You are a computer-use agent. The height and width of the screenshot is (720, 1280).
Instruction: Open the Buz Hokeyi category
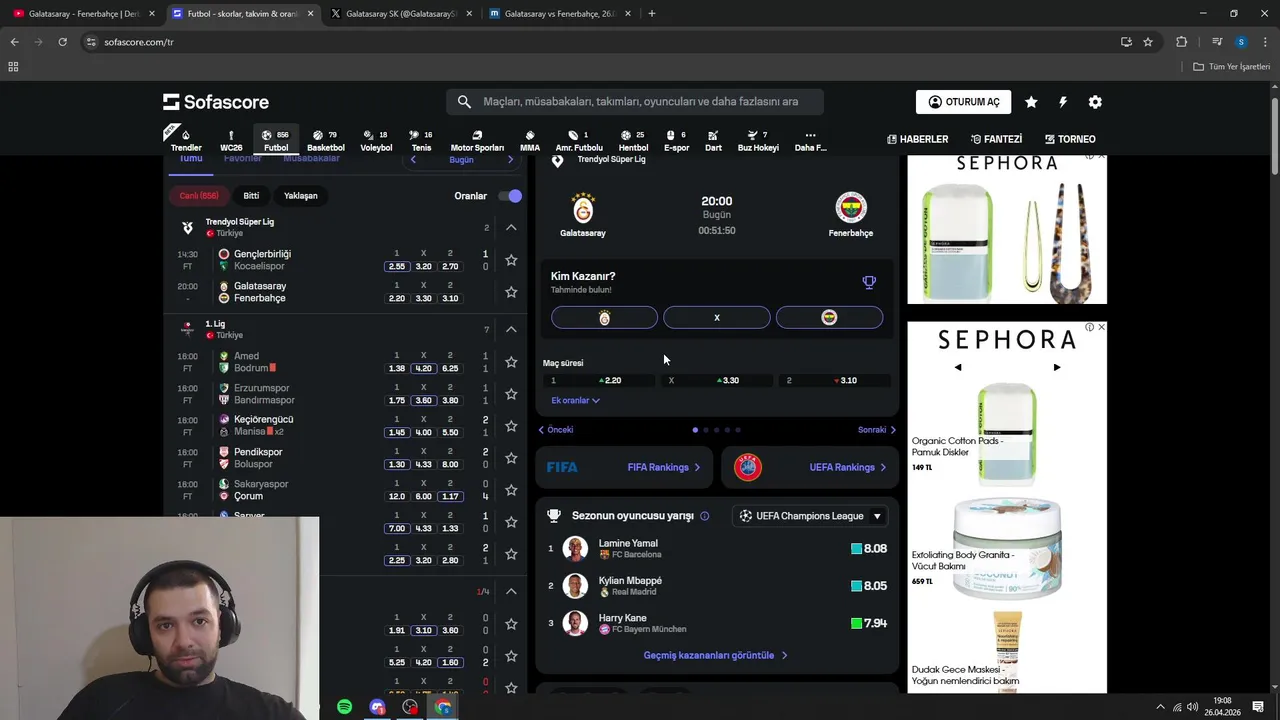(x=758, y=141)
